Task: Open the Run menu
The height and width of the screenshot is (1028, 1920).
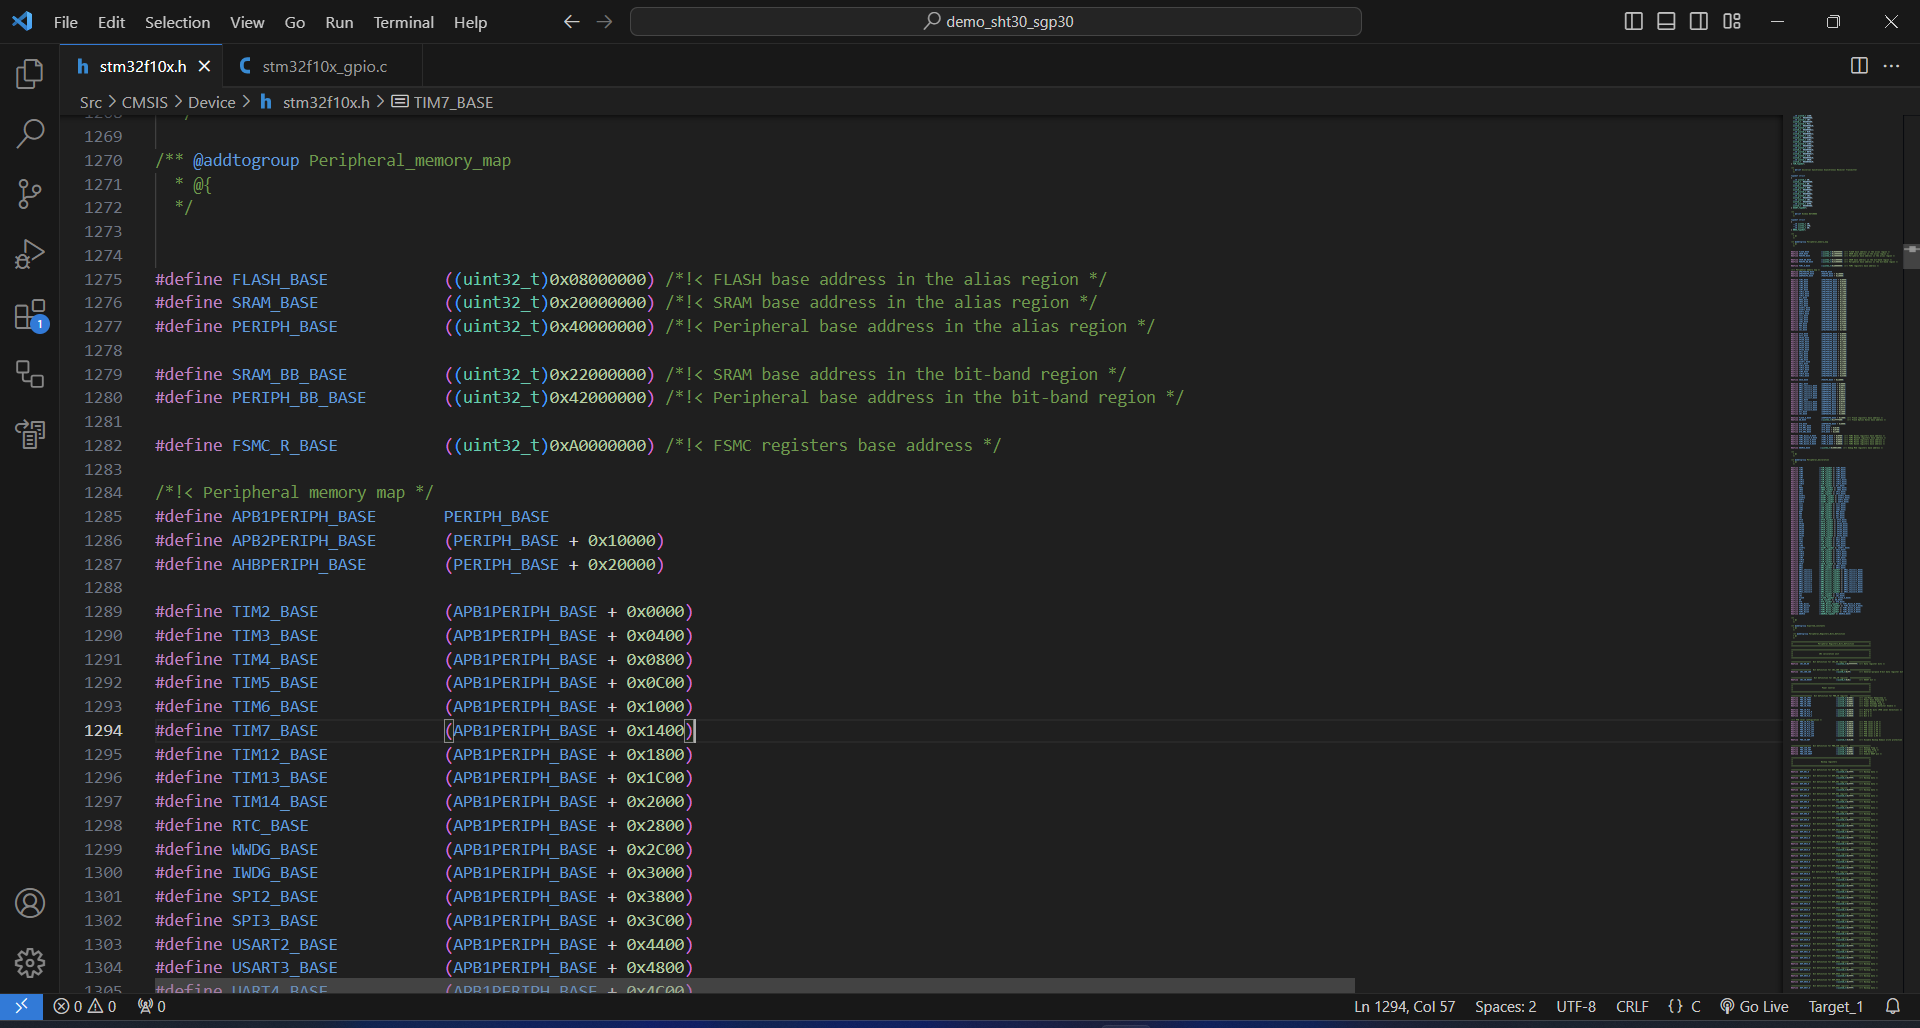Action: point(339,22)
